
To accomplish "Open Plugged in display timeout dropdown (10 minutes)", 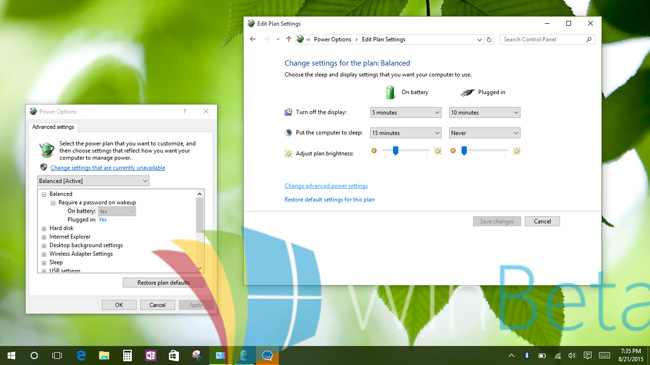I will 485,112.
